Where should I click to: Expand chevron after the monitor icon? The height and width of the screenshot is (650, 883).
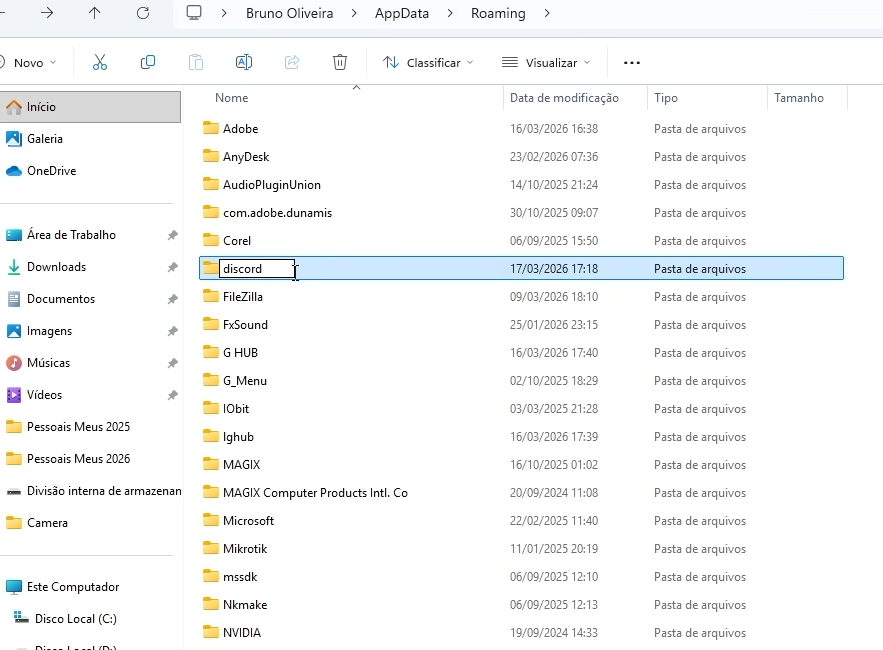click(224, 13)
